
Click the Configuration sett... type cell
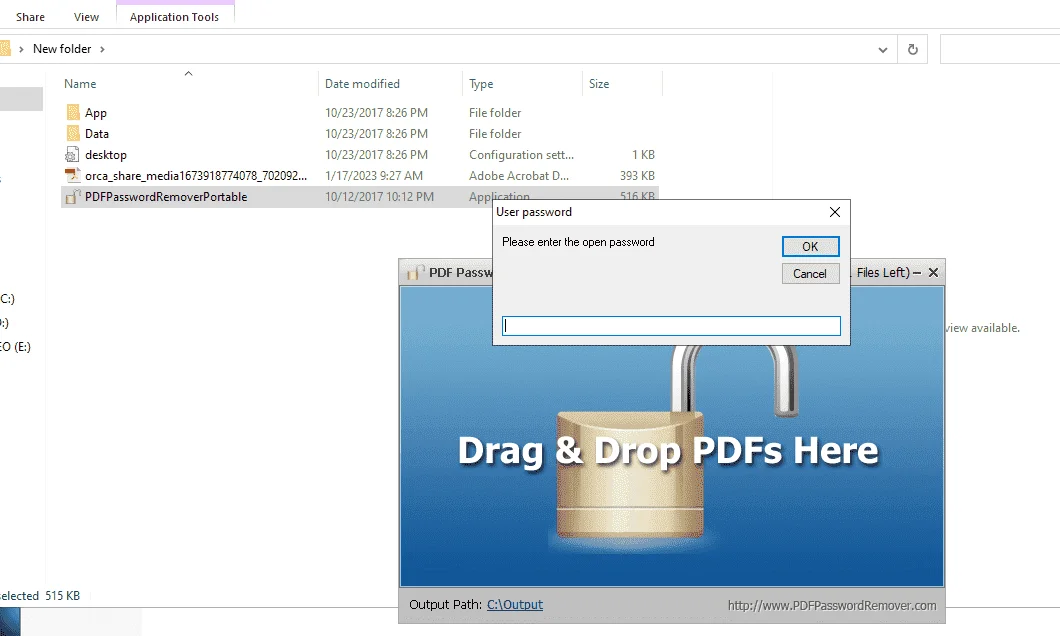coord(521,155)
